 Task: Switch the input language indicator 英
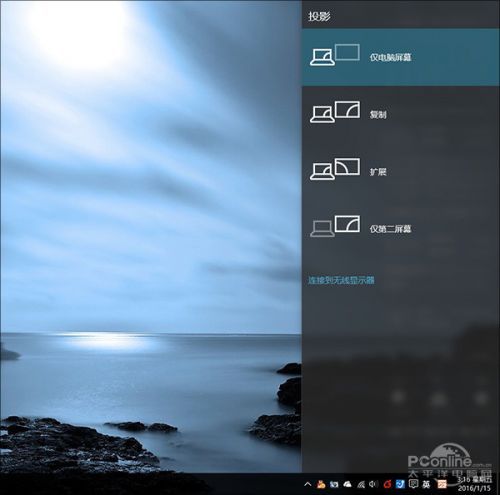pyautogui.click(x=426, y=484)
